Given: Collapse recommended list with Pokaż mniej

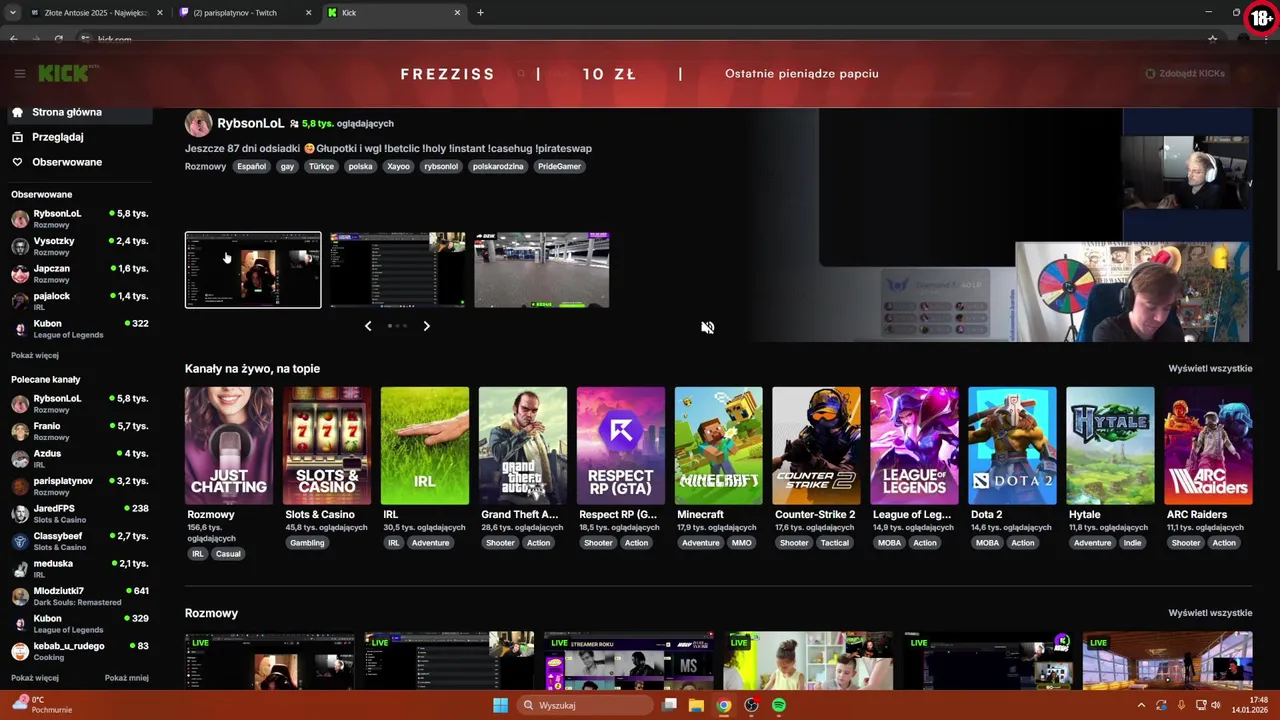Looking at the screenshot, I should point(127,678).
